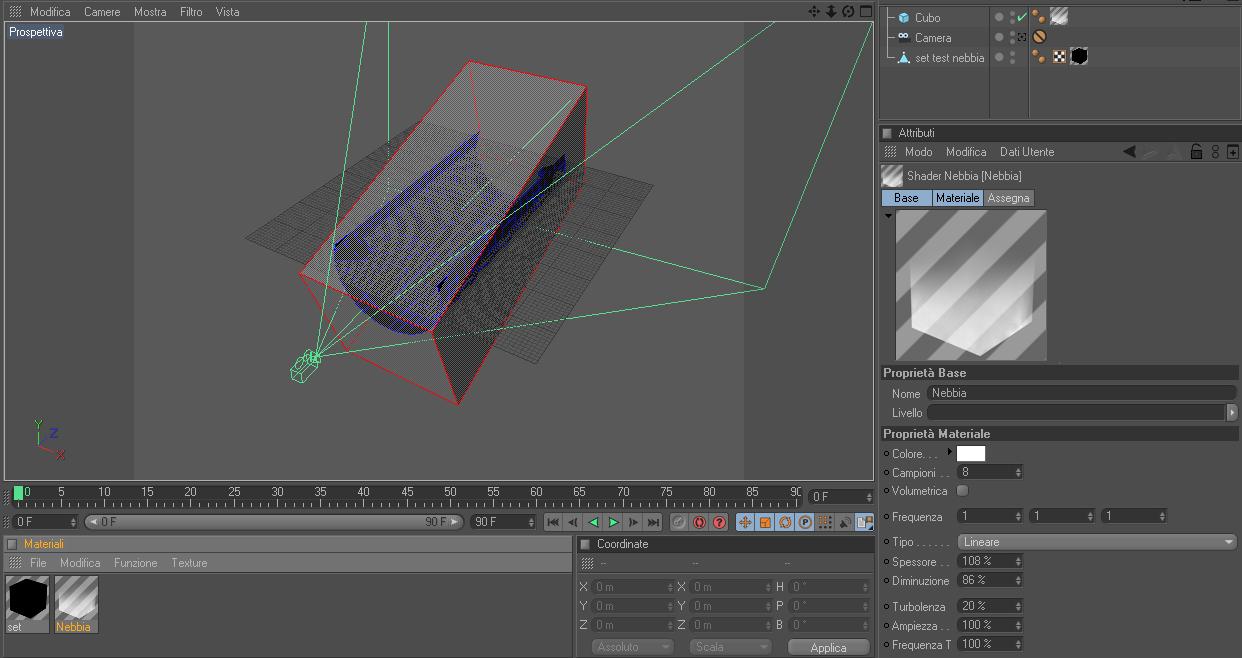Open new Attributi manager plus icon
This screenshot has width=1242, height=658.
(1232, 152)
